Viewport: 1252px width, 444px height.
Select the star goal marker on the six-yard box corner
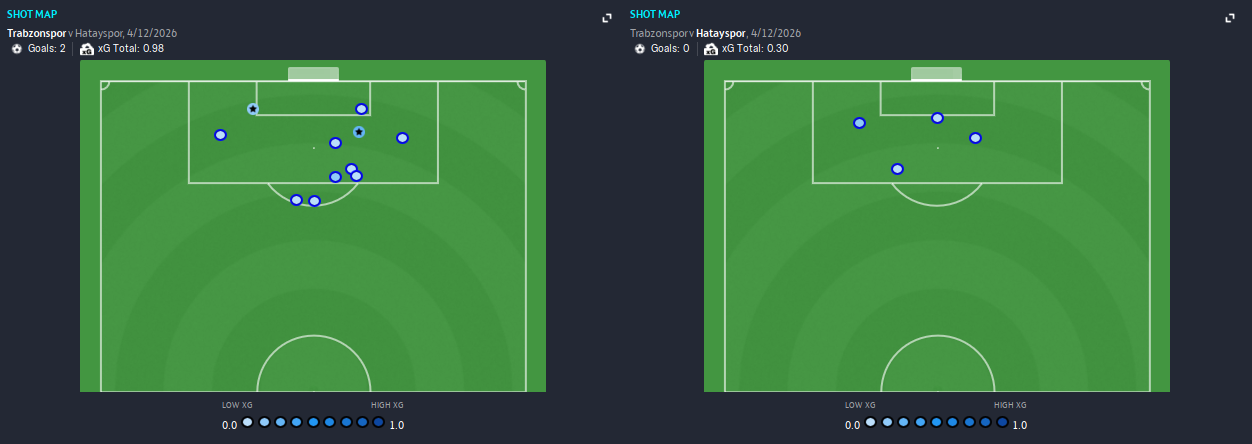pos(253,109)
